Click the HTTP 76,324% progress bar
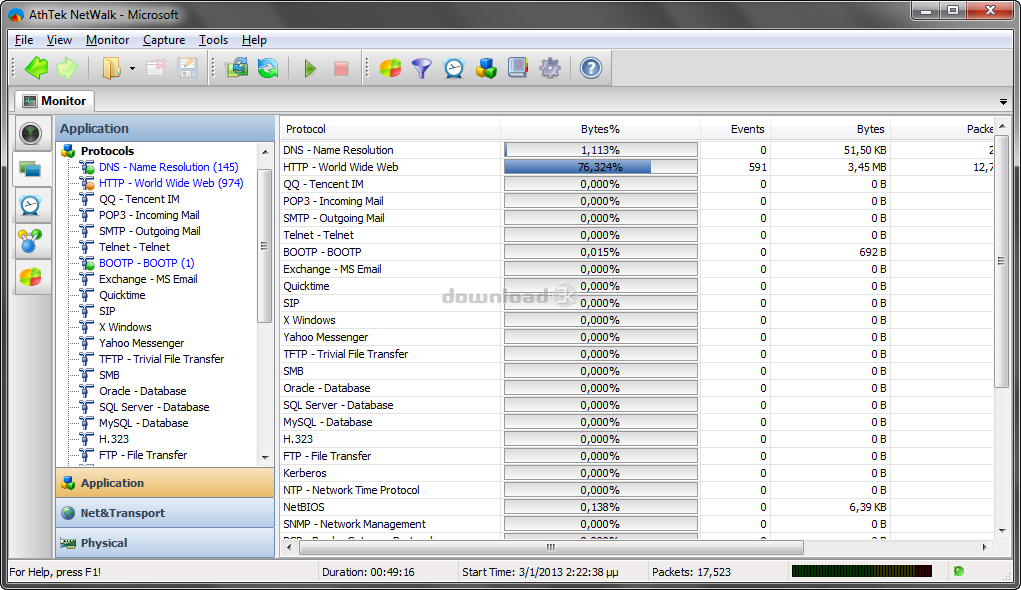 [600, 167]
